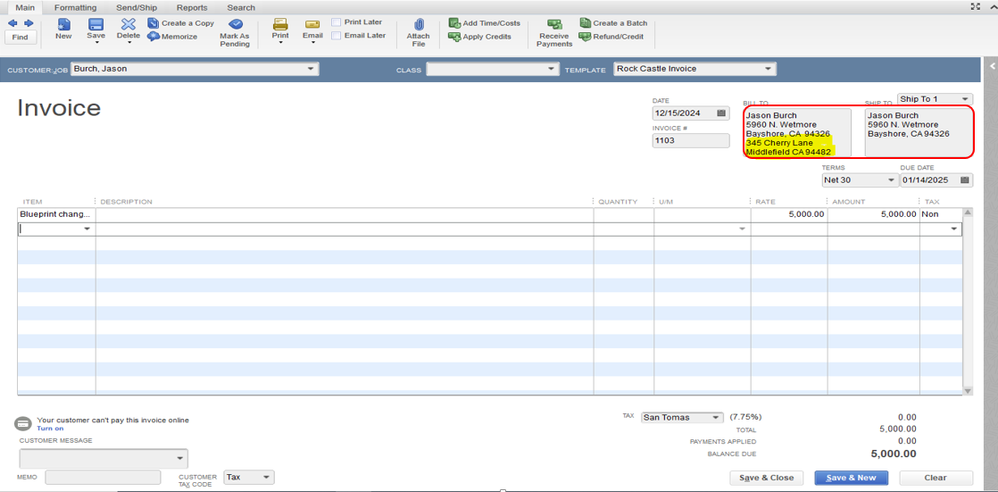Add Time/Costs to invoice
The width and height of the screenshot is (998, 492).
click(x=484, y=23)
